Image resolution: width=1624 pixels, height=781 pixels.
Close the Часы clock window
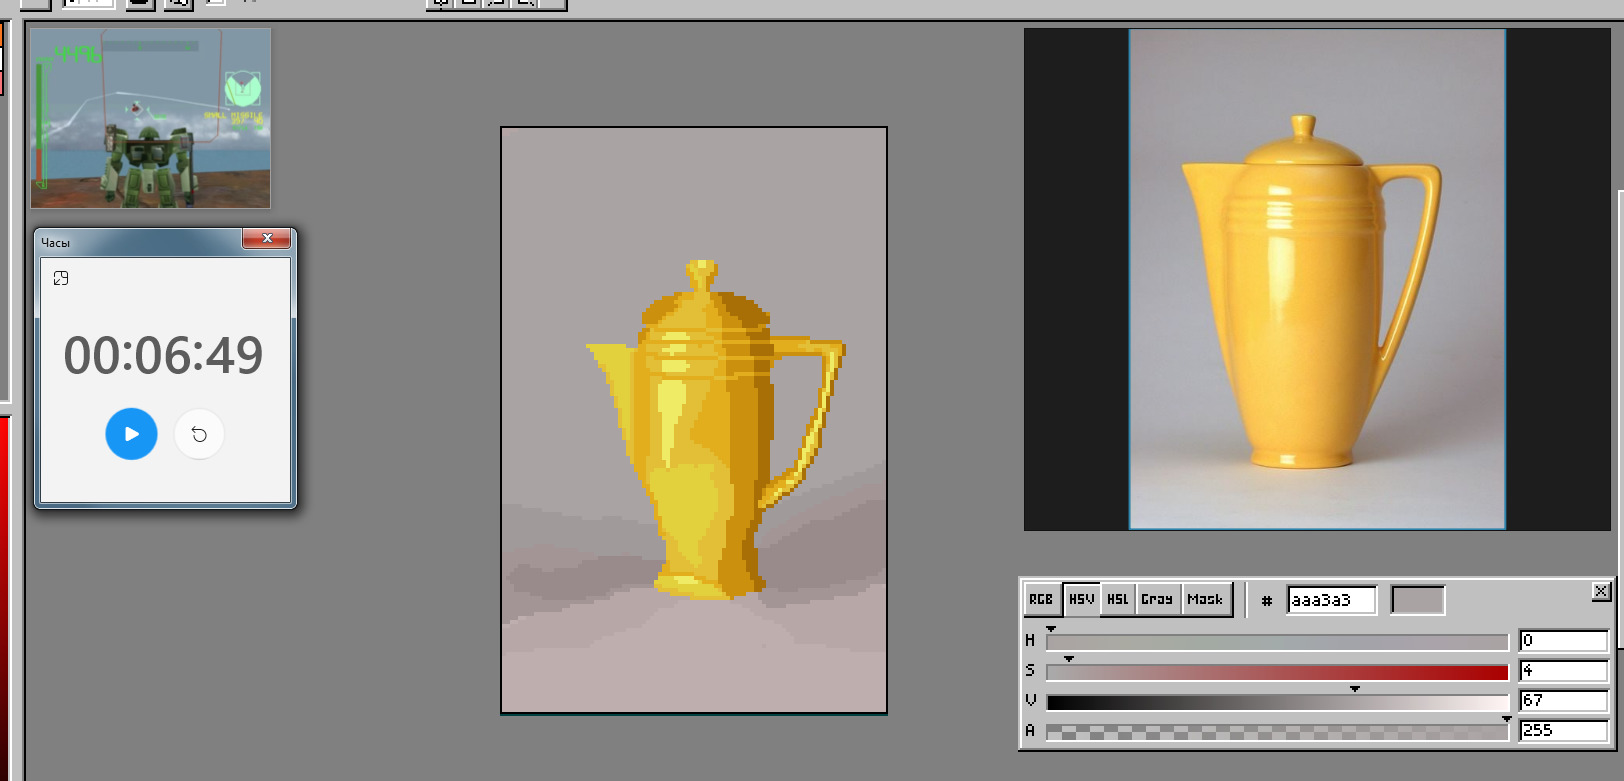click(267, 239)
